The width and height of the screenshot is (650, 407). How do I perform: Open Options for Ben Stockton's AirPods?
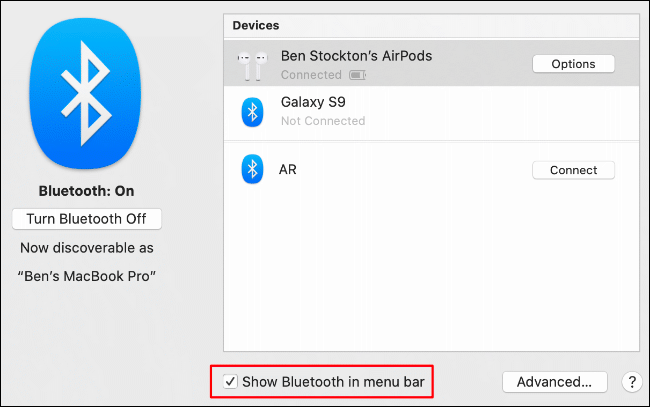click(573, 64)
